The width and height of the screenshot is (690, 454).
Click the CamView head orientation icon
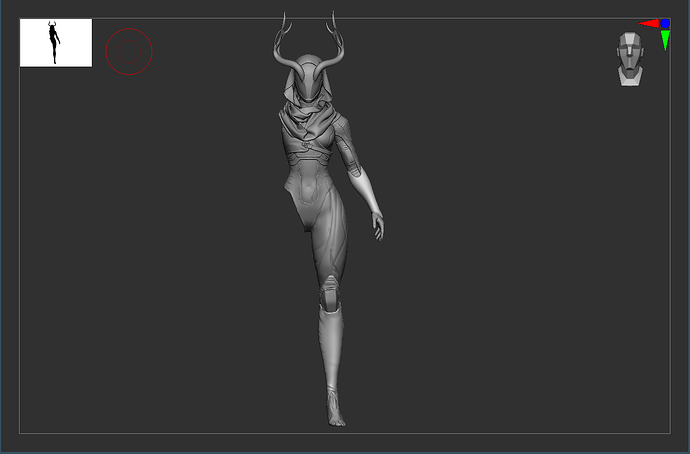coord(628,58)
